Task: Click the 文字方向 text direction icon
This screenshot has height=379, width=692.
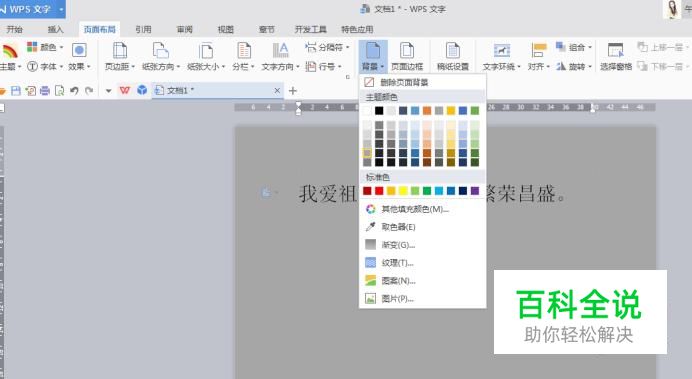Action: coord(280,51)
